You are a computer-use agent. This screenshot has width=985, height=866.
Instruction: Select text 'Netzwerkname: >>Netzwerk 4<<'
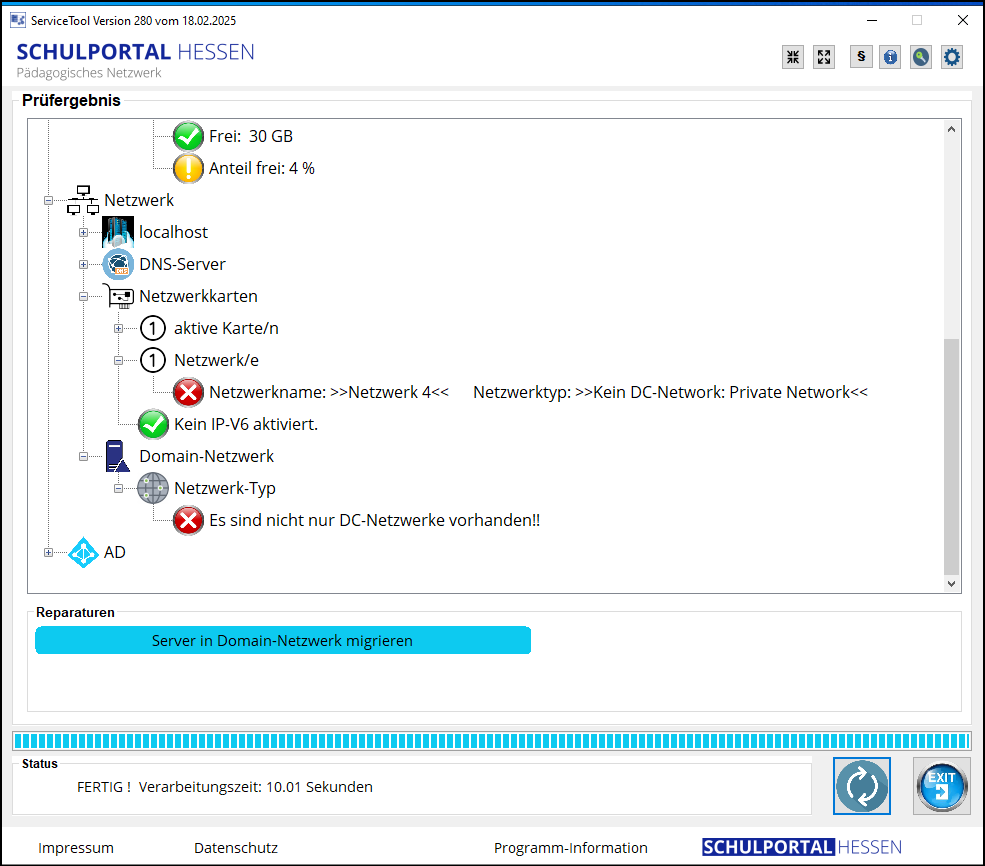click(x=329, y=392)
